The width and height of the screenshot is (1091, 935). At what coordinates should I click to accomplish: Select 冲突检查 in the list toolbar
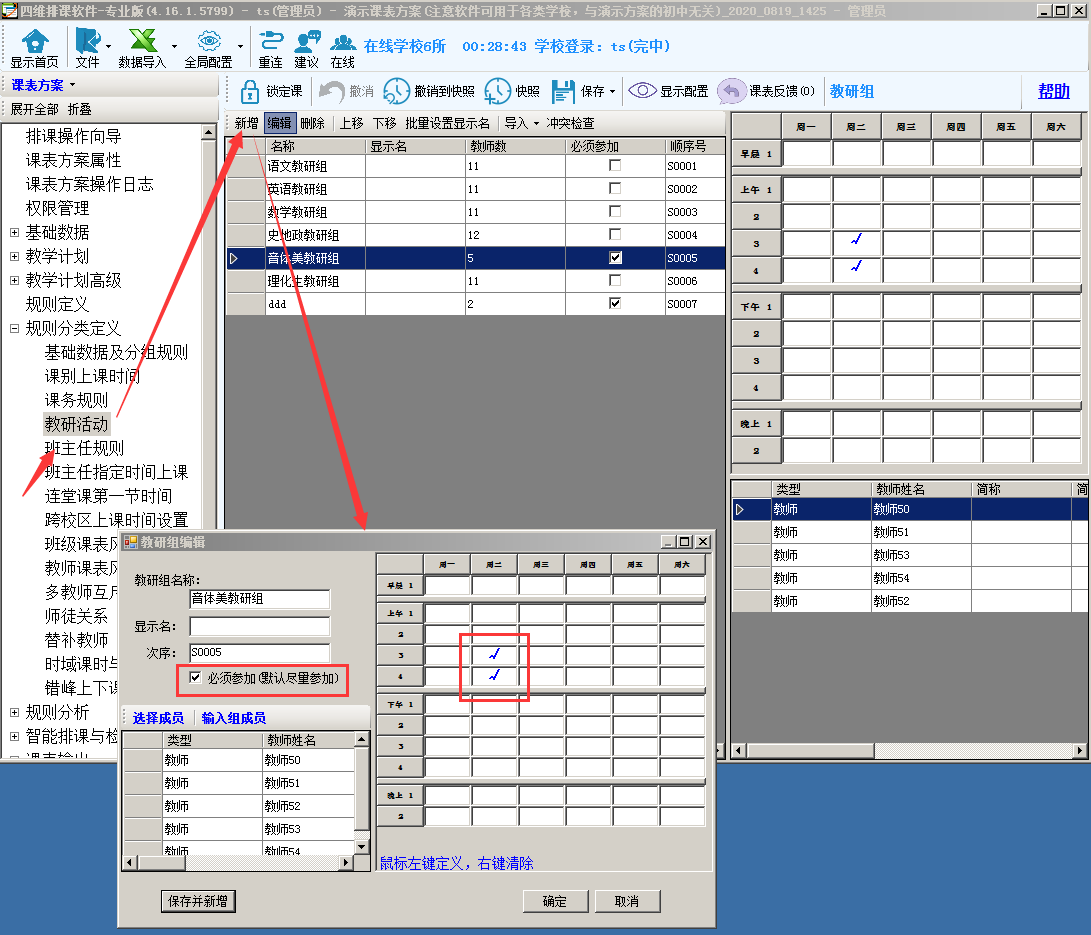point(570,123)
